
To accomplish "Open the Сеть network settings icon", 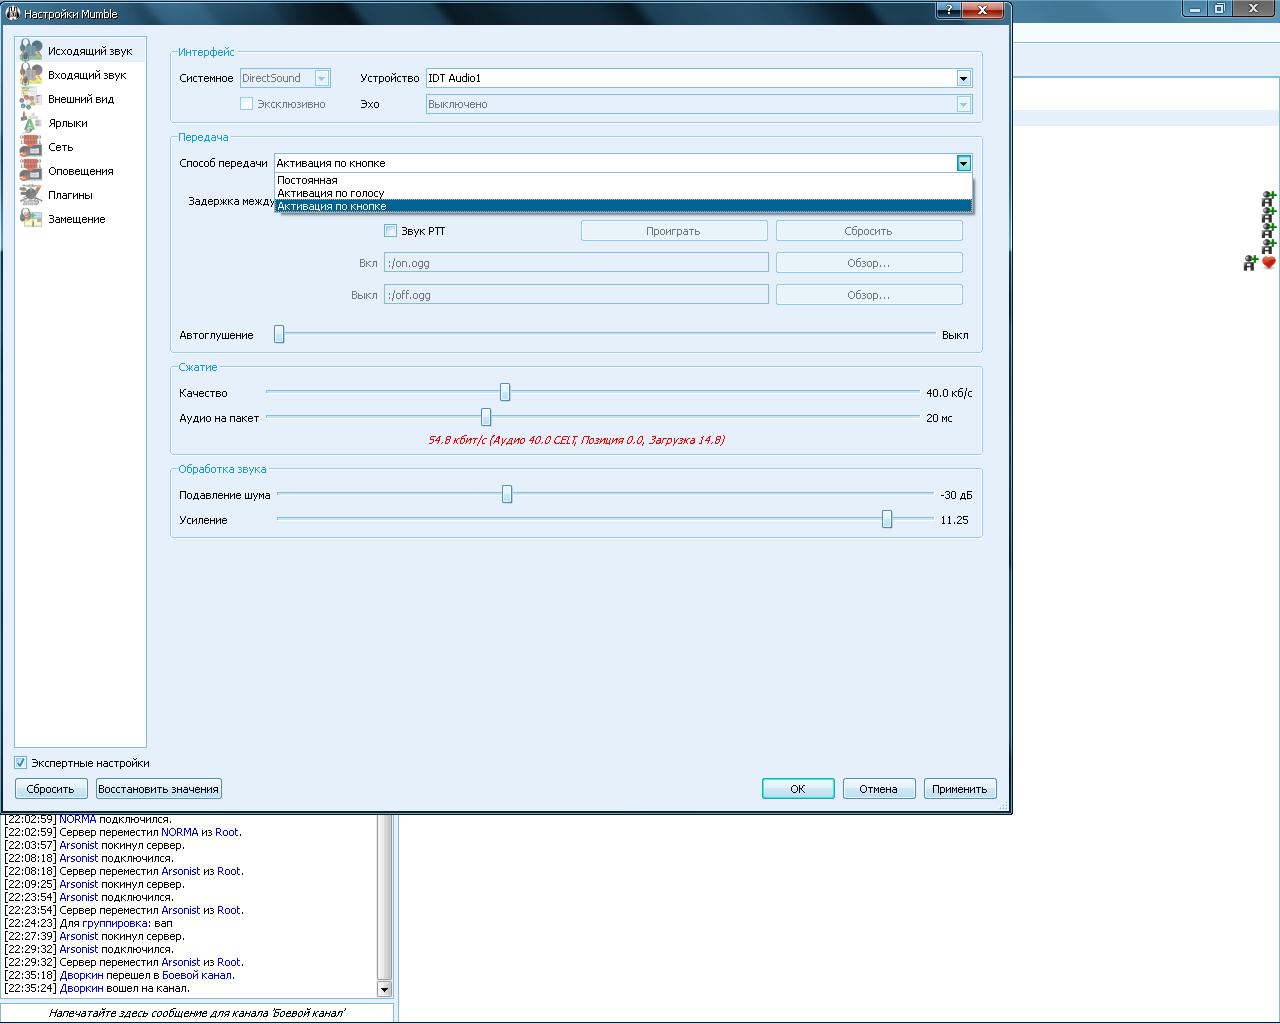I will coord(31,147).
